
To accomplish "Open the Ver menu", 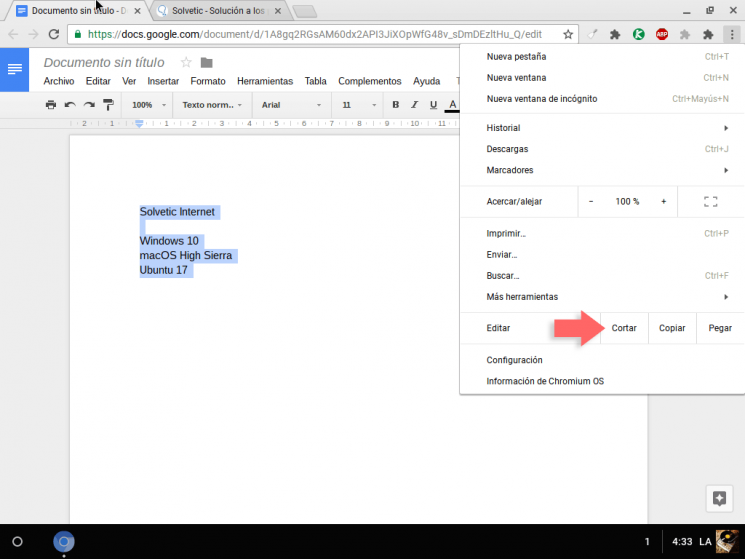I will coord(129,81).
